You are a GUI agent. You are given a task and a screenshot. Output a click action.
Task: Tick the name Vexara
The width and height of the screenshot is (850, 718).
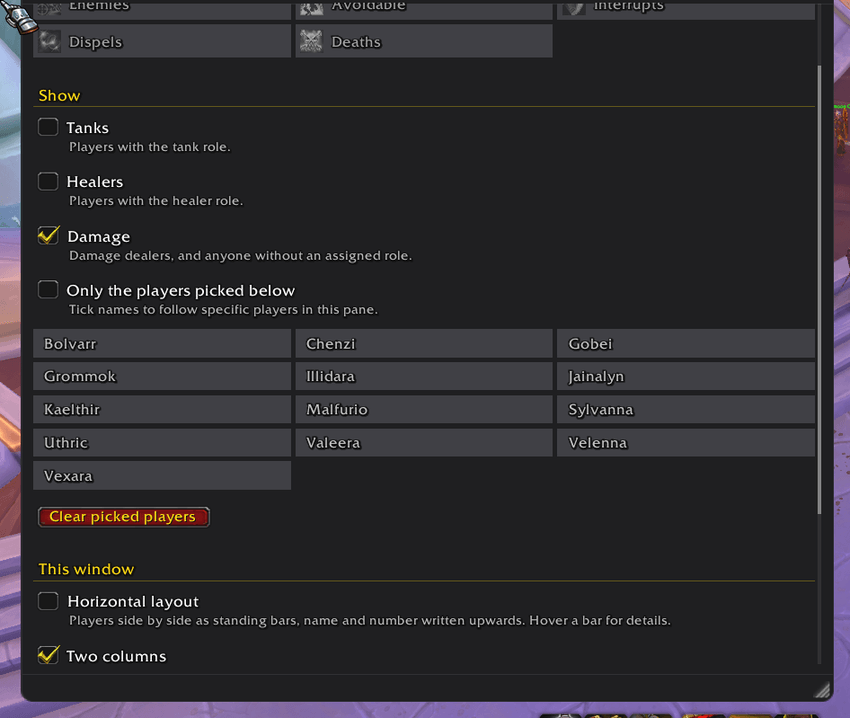pos(162,476)
